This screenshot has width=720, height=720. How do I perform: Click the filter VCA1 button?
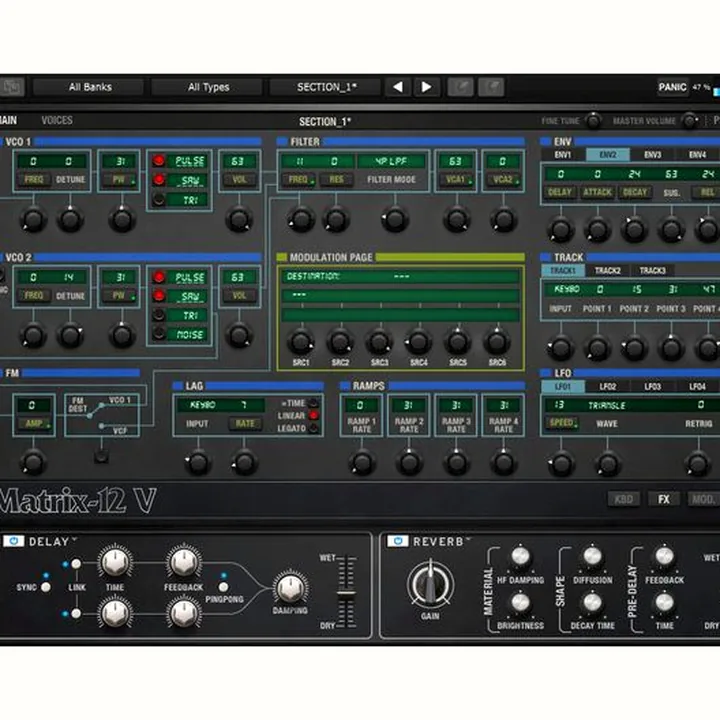tap(456, 179)
